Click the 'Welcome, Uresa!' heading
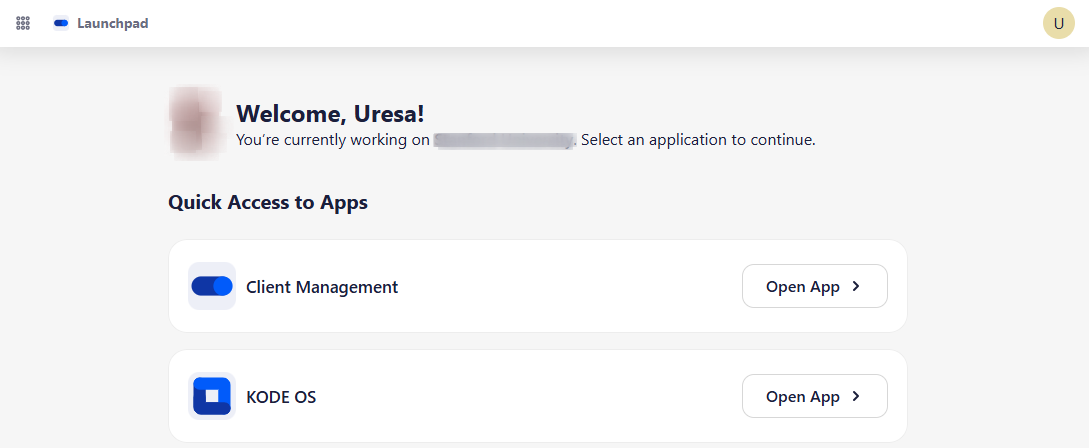The height and width of the screenshot is (448, 1089). tap(336, 114)
